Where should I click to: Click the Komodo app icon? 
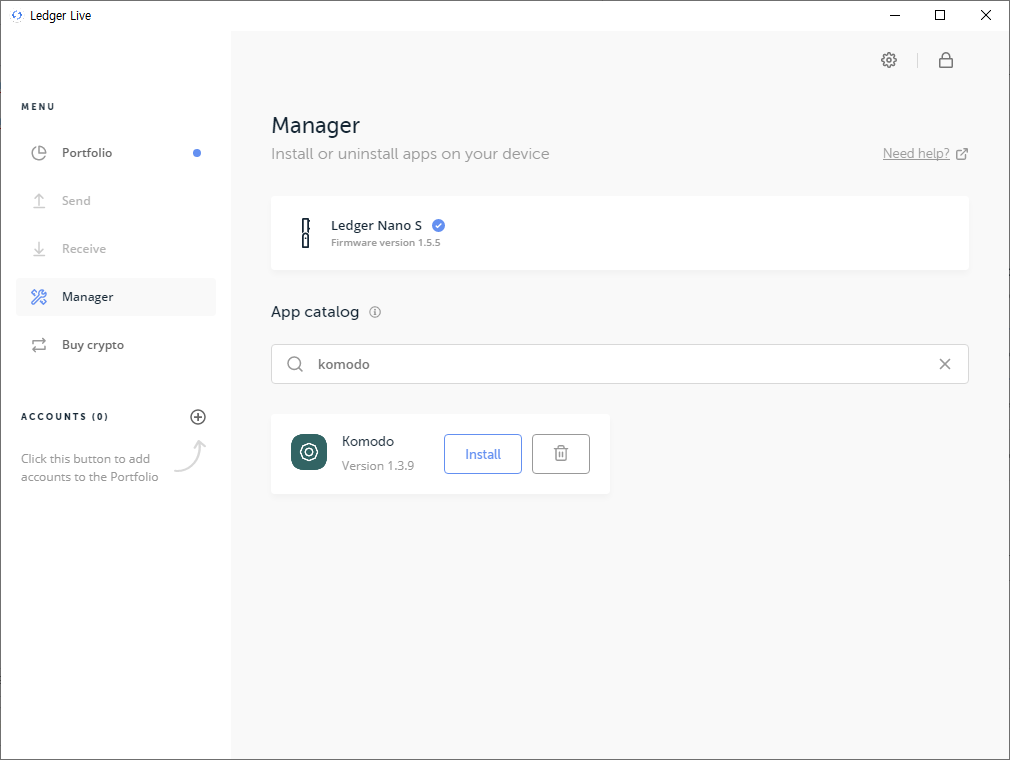pos(309,452)
